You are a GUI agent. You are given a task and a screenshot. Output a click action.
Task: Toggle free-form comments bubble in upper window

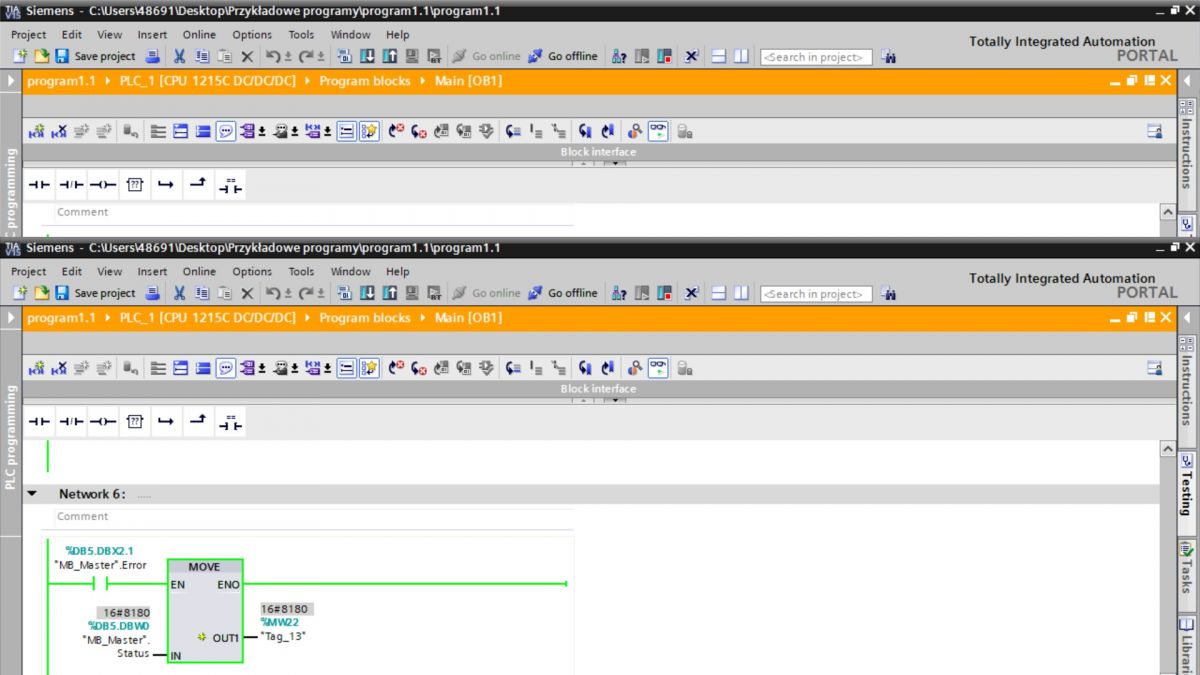[x=226, y=131]
